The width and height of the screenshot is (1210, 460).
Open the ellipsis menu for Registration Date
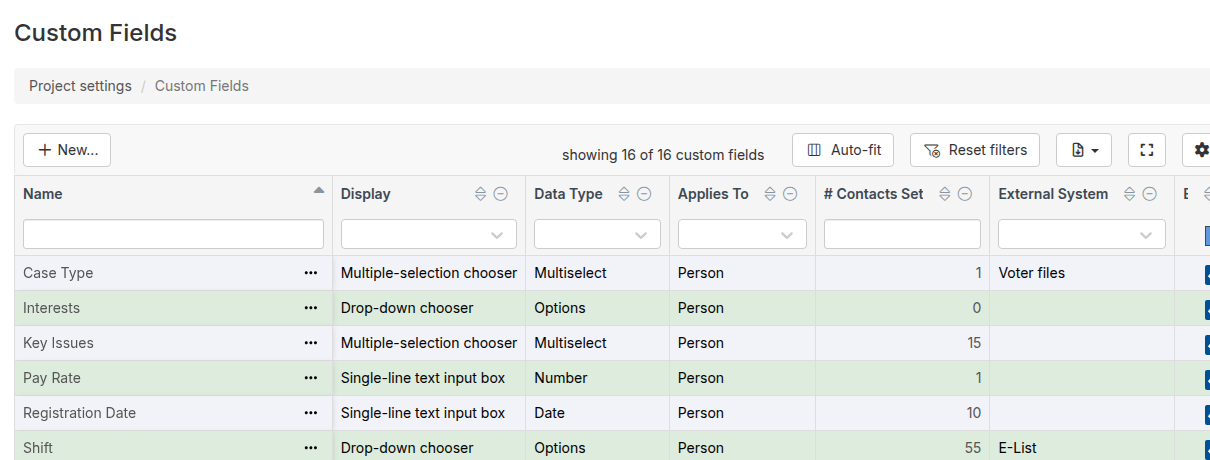310,413
